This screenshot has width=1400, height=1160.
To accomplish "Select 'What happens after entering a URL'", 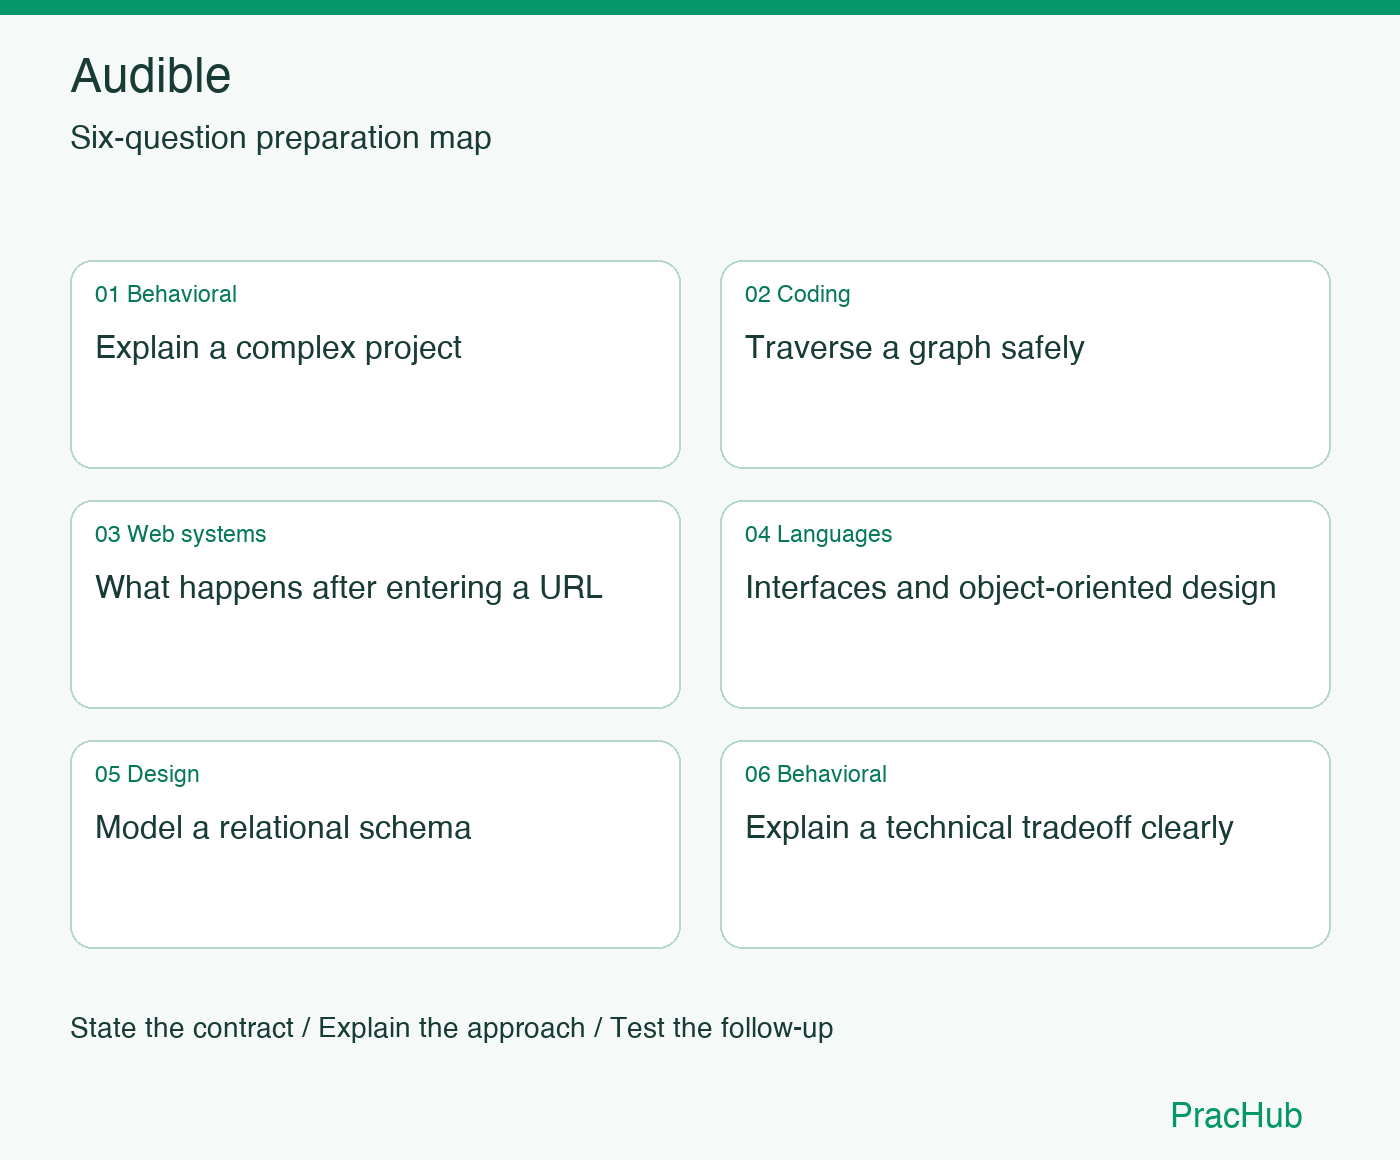I will (349, 587).
